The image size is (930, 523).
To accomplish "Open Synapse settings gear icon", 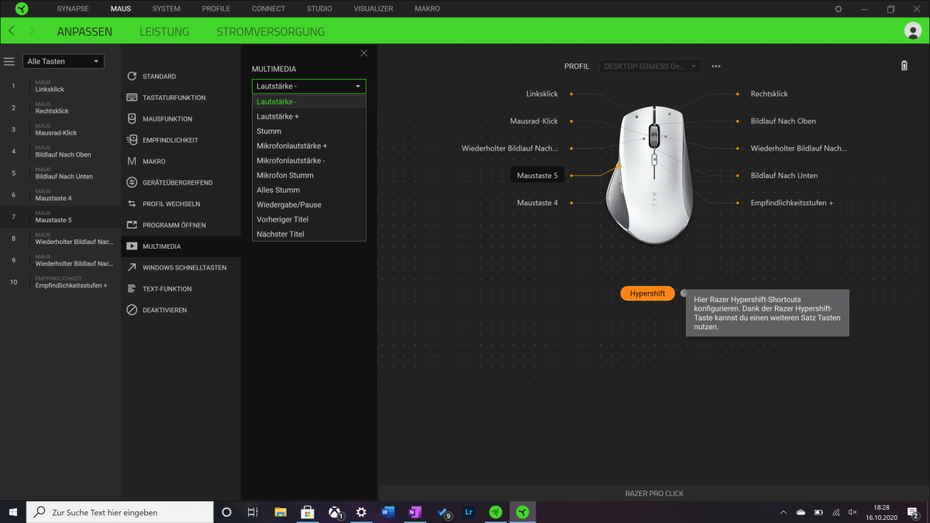I will (x=838, y=9).
